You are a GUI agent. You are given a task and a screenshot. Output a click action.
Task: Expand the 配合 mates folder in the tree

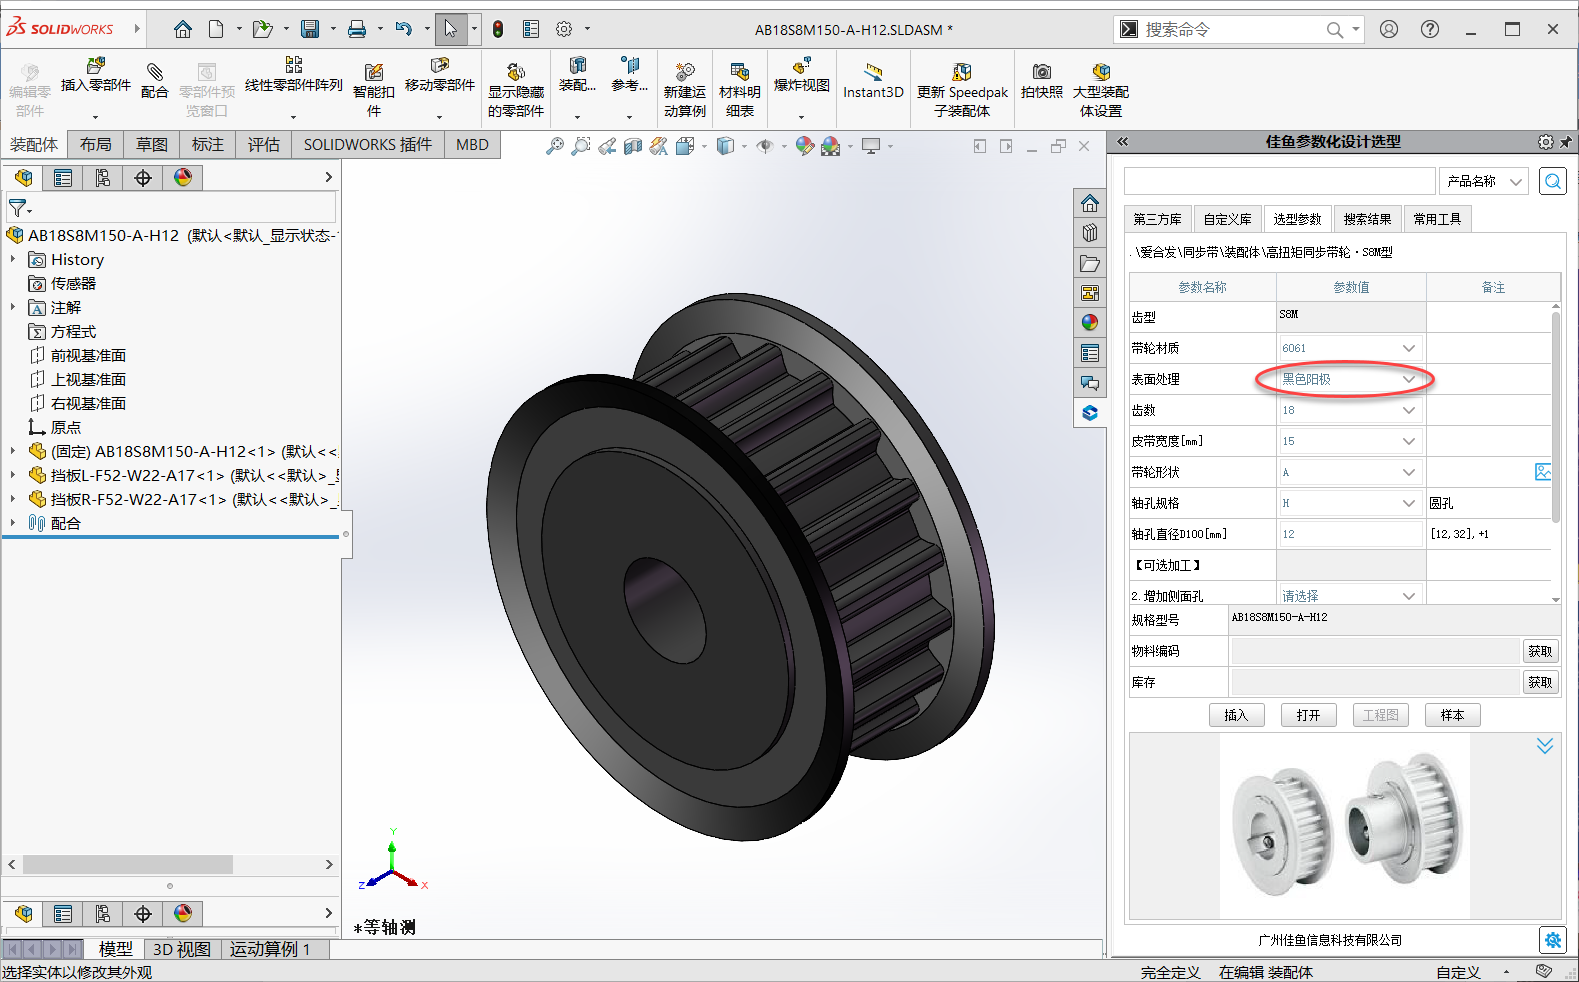click(x=13, y=523)
